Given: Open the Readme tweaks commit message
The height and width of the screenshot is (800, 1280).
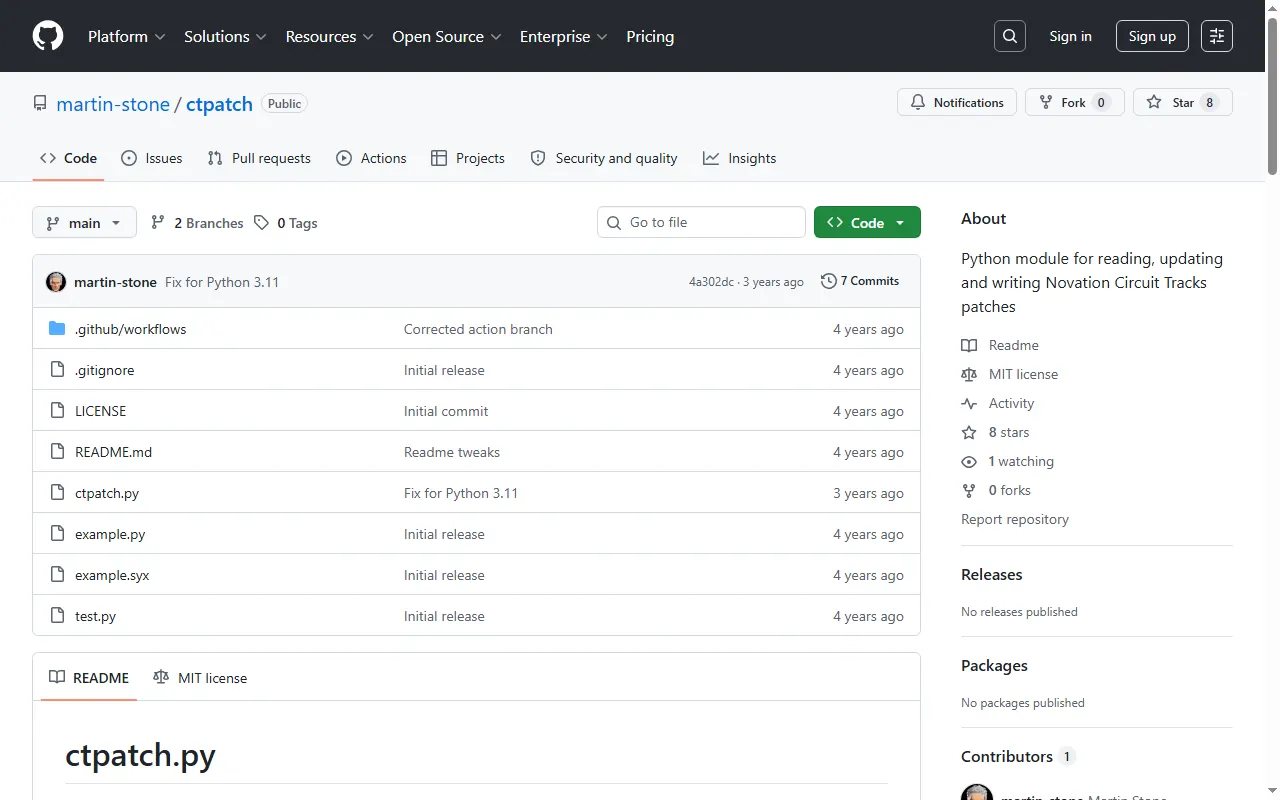Looking at the screenshot, I should coord(452,452).
